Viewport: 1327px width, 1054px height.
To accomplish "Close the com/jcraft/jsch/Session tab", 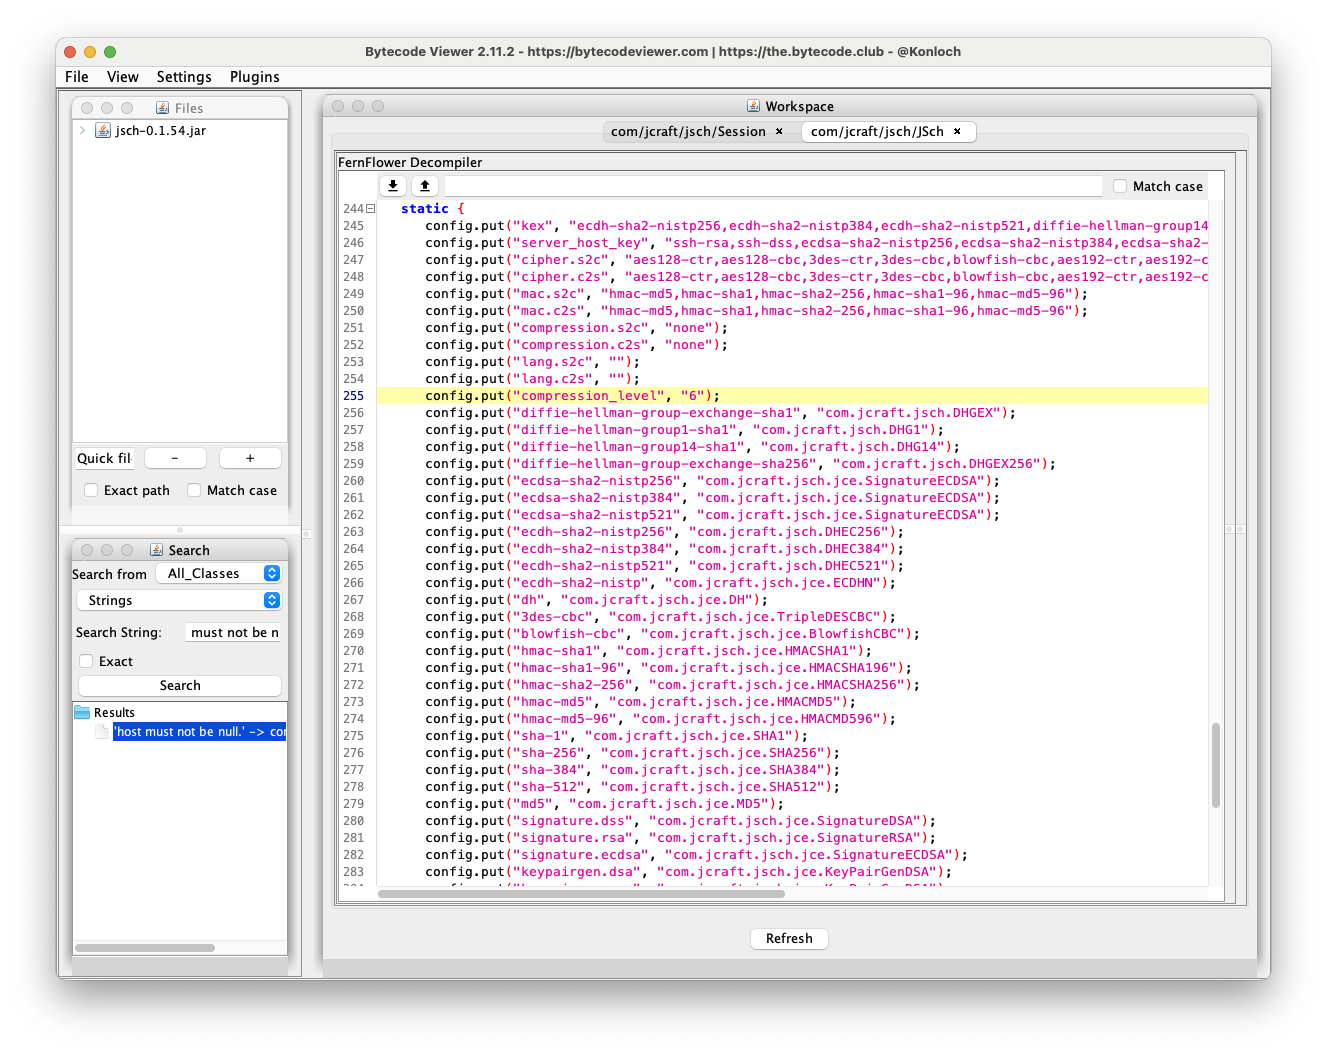I will pos(780,131).
